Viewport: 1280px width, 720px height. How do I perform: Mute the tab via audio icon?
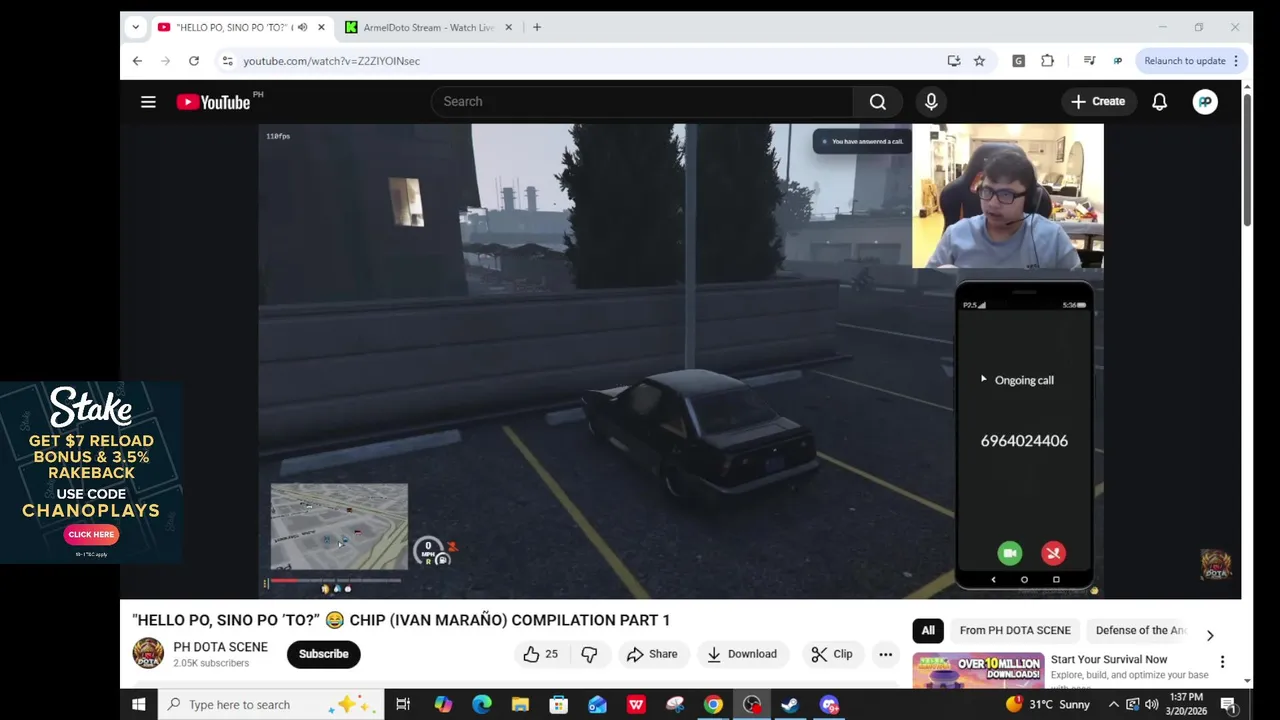[302, 27]
